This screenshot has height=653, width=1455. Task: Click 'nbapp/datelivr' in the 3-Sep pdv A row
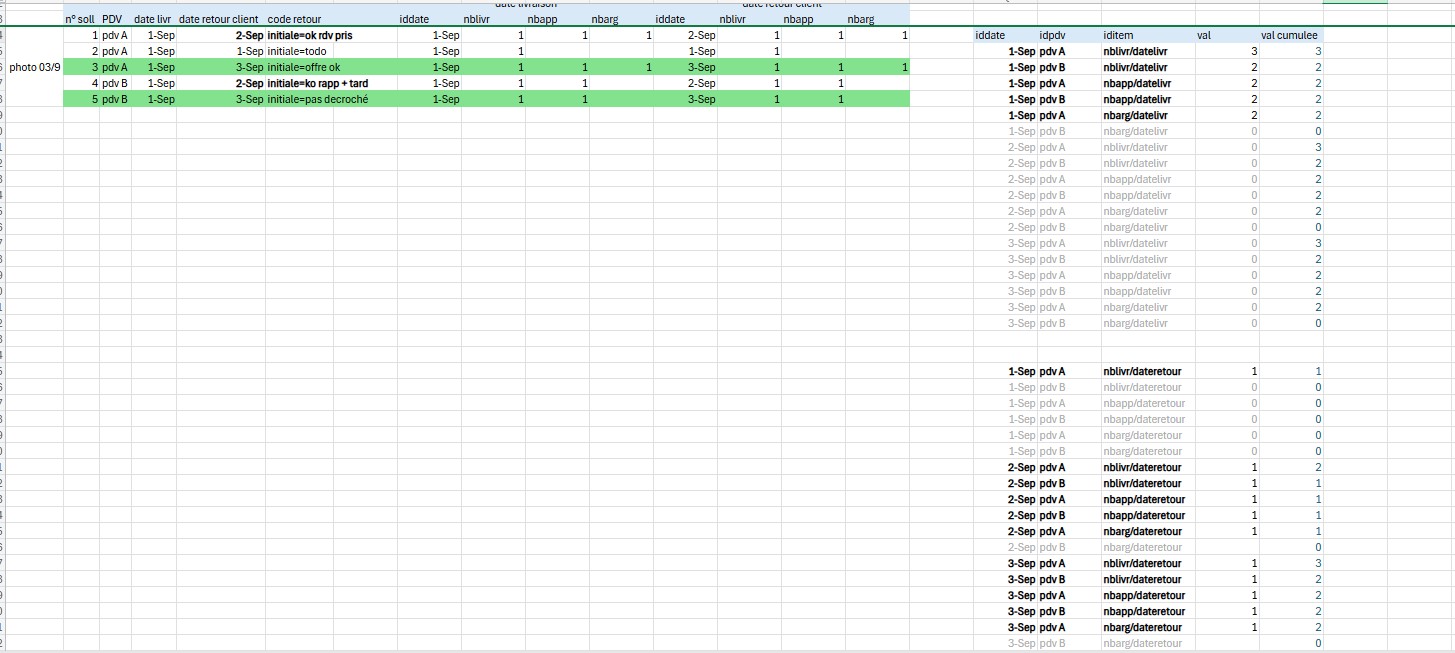pyautogui.click(x=1137, y=275)
